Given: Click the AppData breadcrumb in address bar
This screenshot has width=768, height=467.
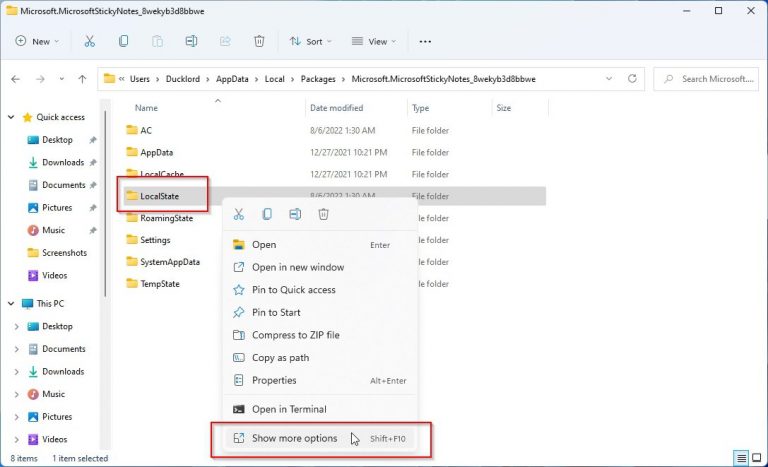Looking at the screenshot, I should point(232,79).
